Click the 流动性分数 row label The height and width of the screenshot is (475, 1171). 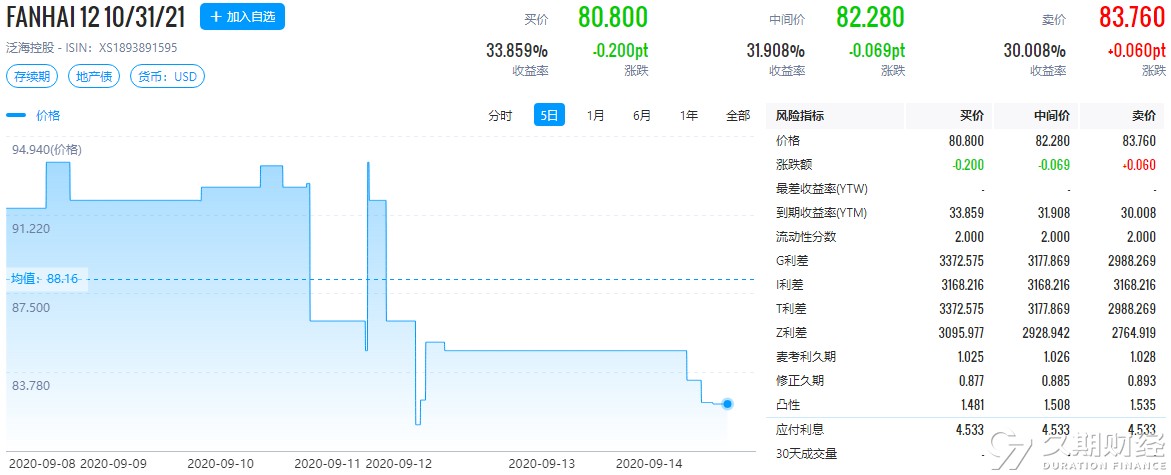click(x=807, y=237)
